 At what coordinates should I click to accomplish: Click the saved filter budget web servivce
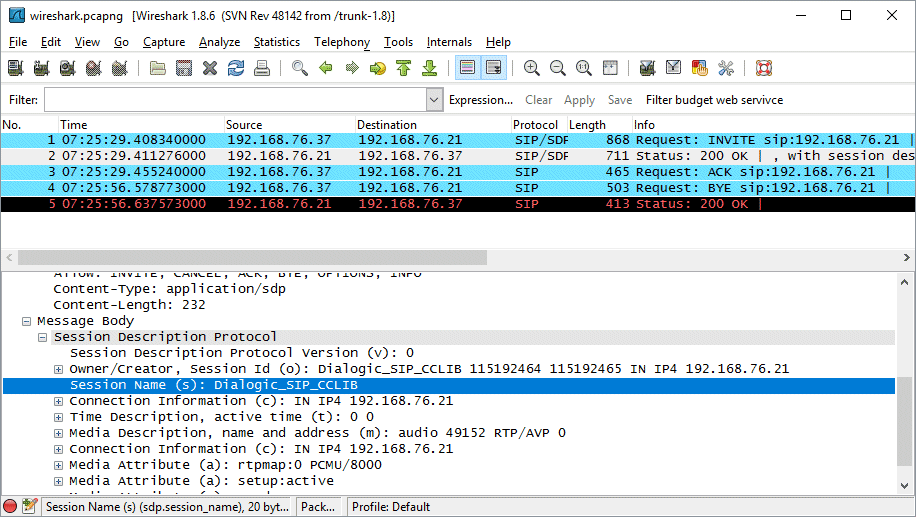[x=714, y=100]
